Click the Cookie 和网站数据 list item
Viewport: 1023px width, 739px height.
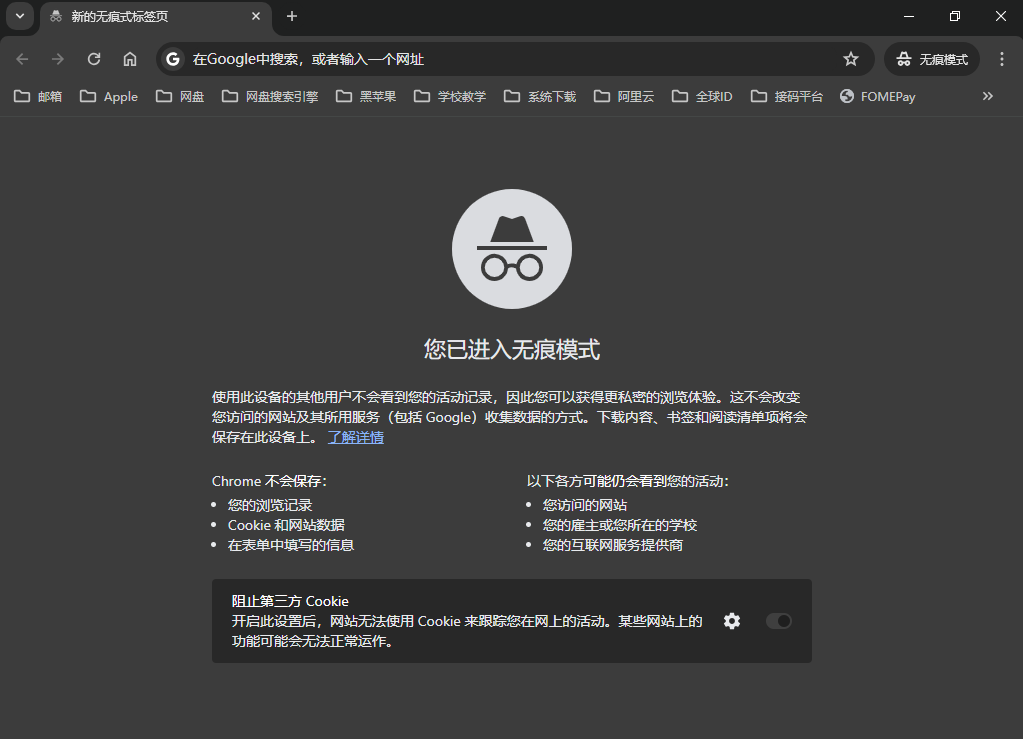(x=286, y=525)
